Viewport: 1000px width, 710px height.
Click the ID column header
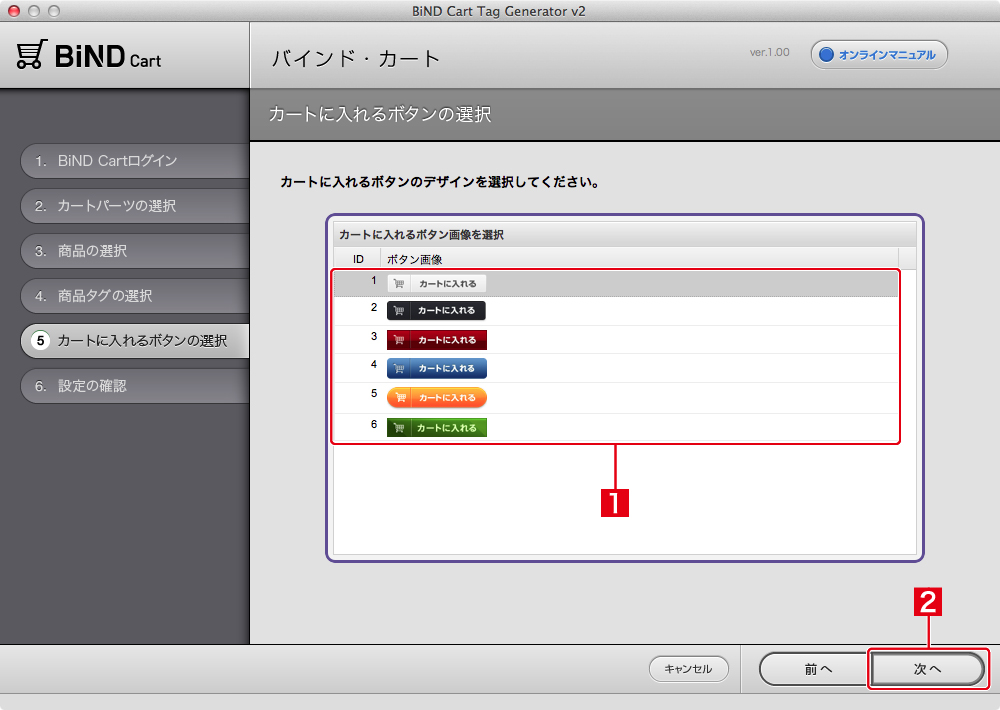(358, 259)
